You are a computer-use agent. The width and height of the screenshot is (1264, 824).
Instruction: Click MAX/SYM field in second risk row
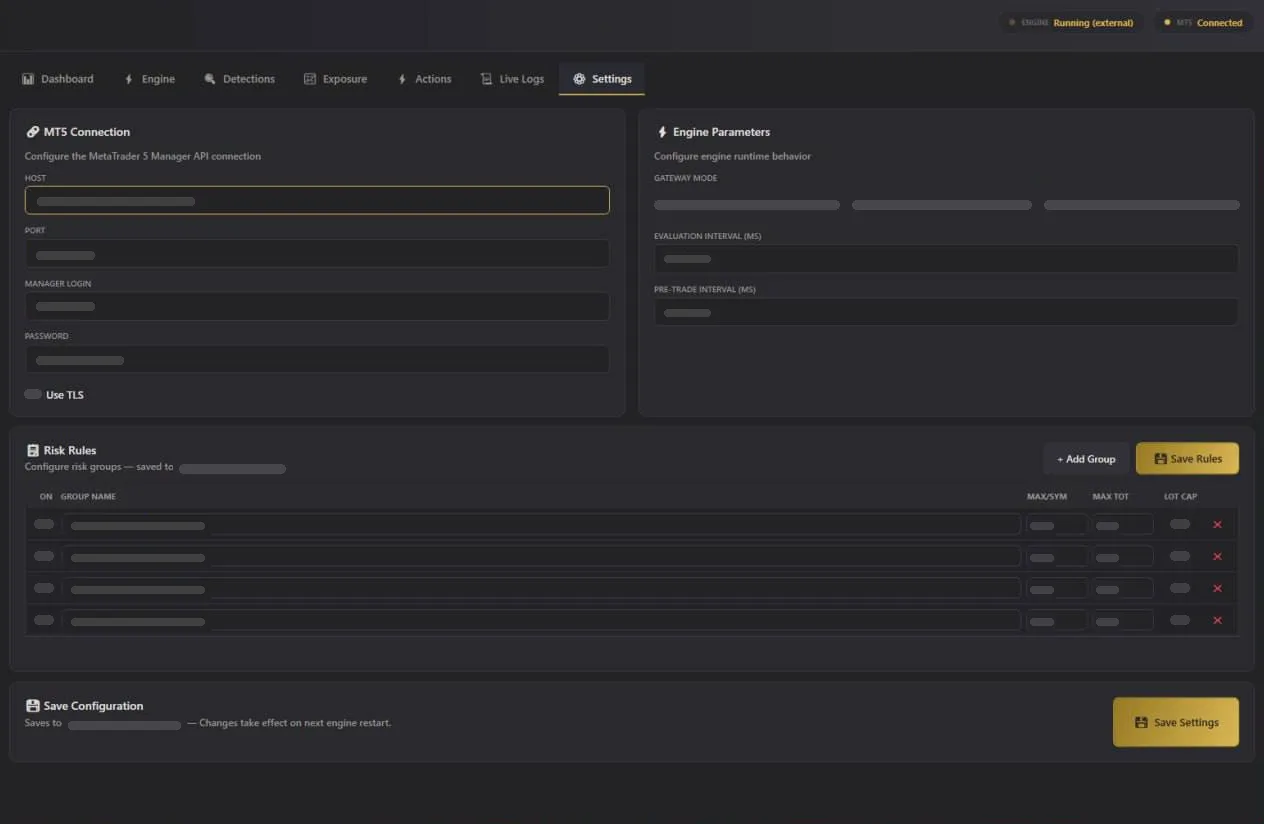(1057, 556)
